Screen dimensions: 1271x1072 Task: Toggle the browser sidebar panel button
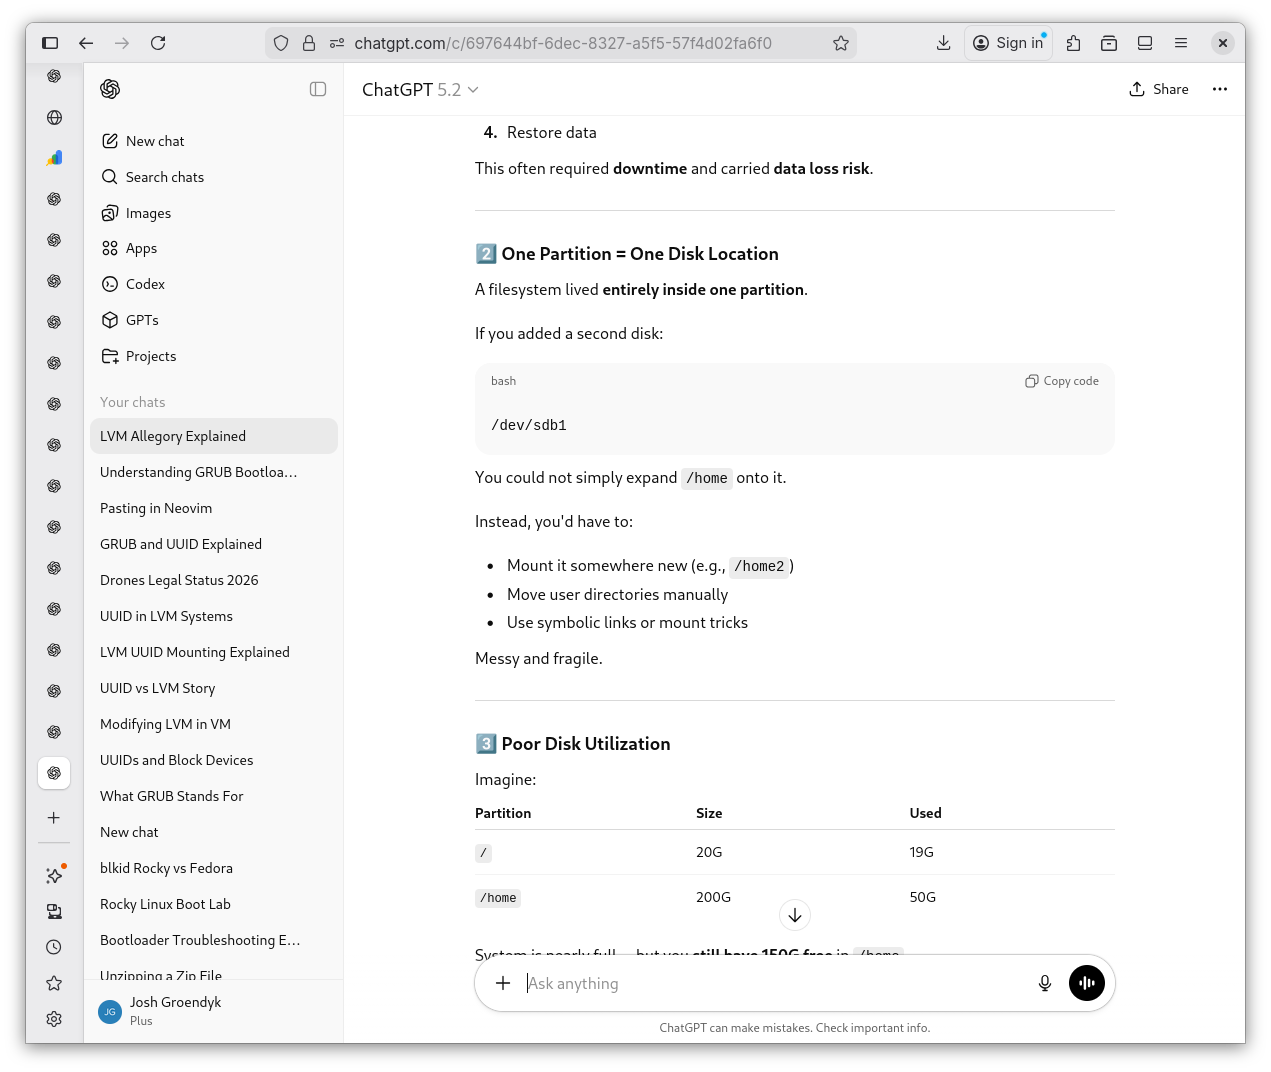50,43
